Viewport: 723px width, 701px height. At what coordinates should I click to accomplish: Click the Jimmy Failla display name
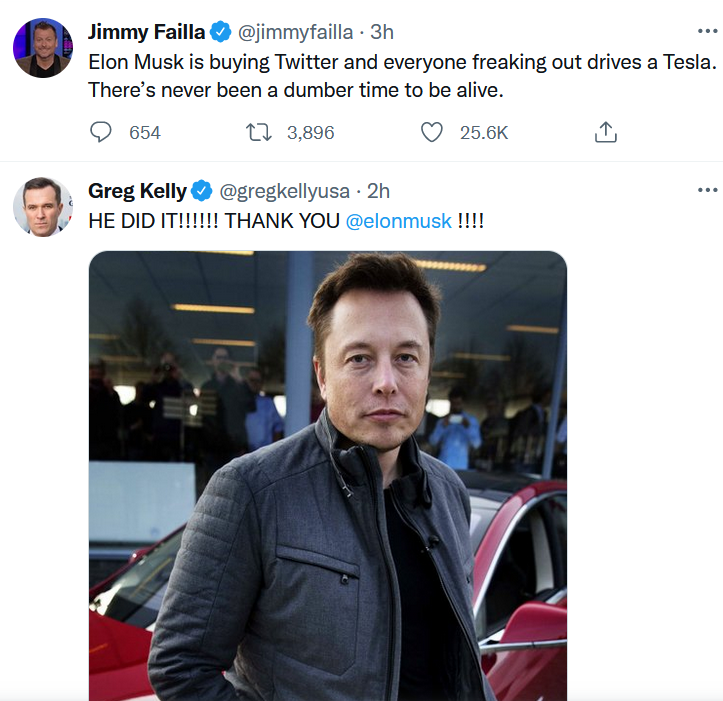(x=146, y=32)
